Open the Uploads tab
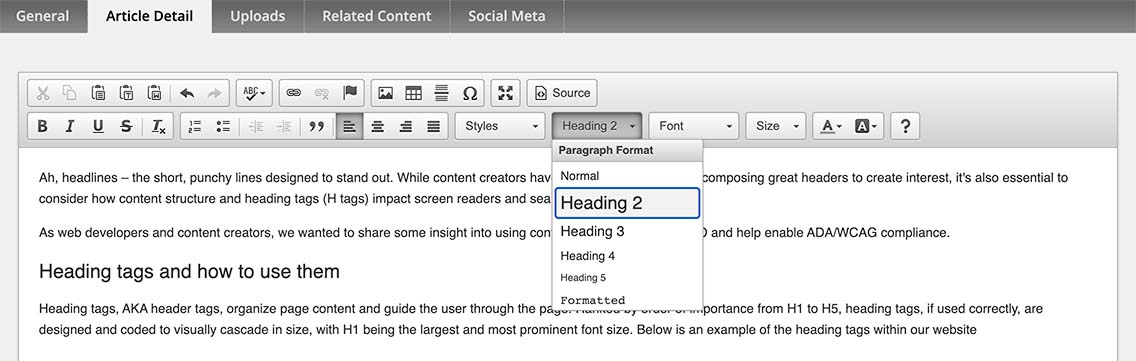Viewport: 1136px width, 361px height. (257, 16)
